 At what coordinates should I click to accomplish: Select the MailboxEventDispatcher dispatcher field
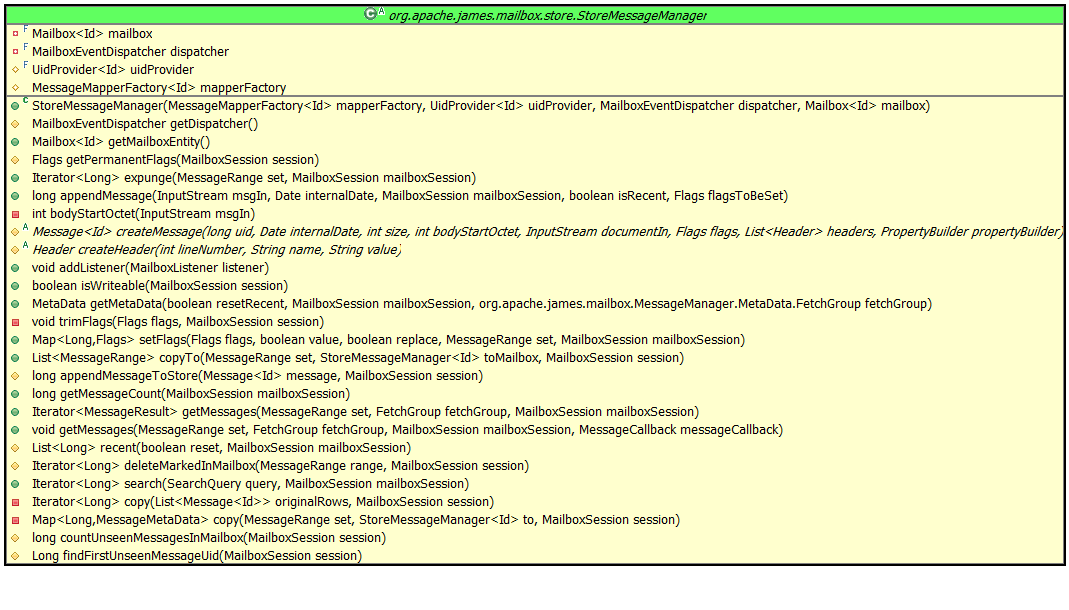click(x=130, y=52)
